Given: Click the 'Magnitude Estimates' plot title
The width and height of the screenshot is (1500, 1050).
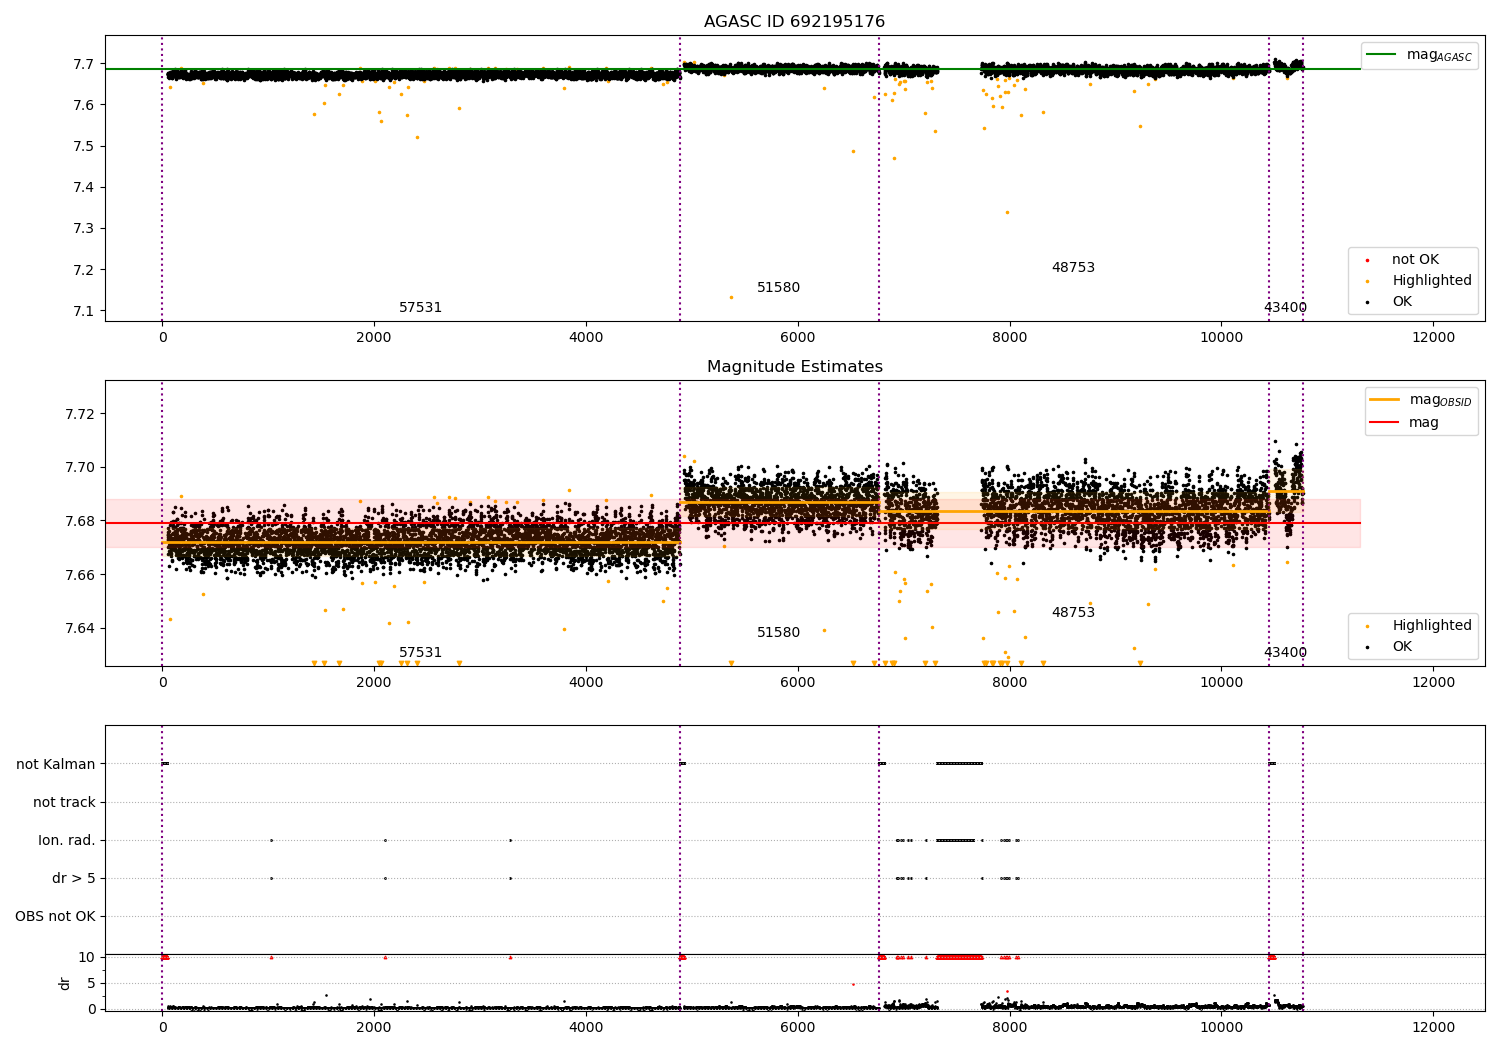Looking at the screenshot, I should click(x=794, y=367).
